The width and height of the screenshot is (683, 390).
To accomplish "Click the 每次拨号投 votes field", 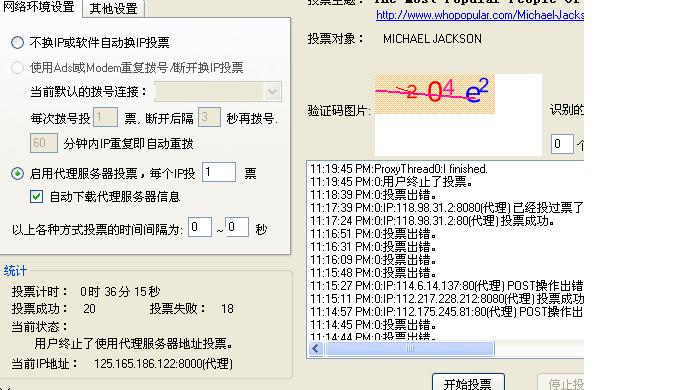I will pos(105,117).
